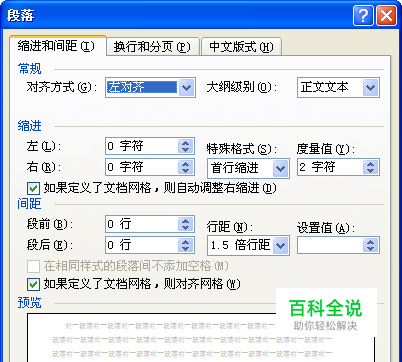
Task: Click the paragraph preview box
Action: coord(201,337)
